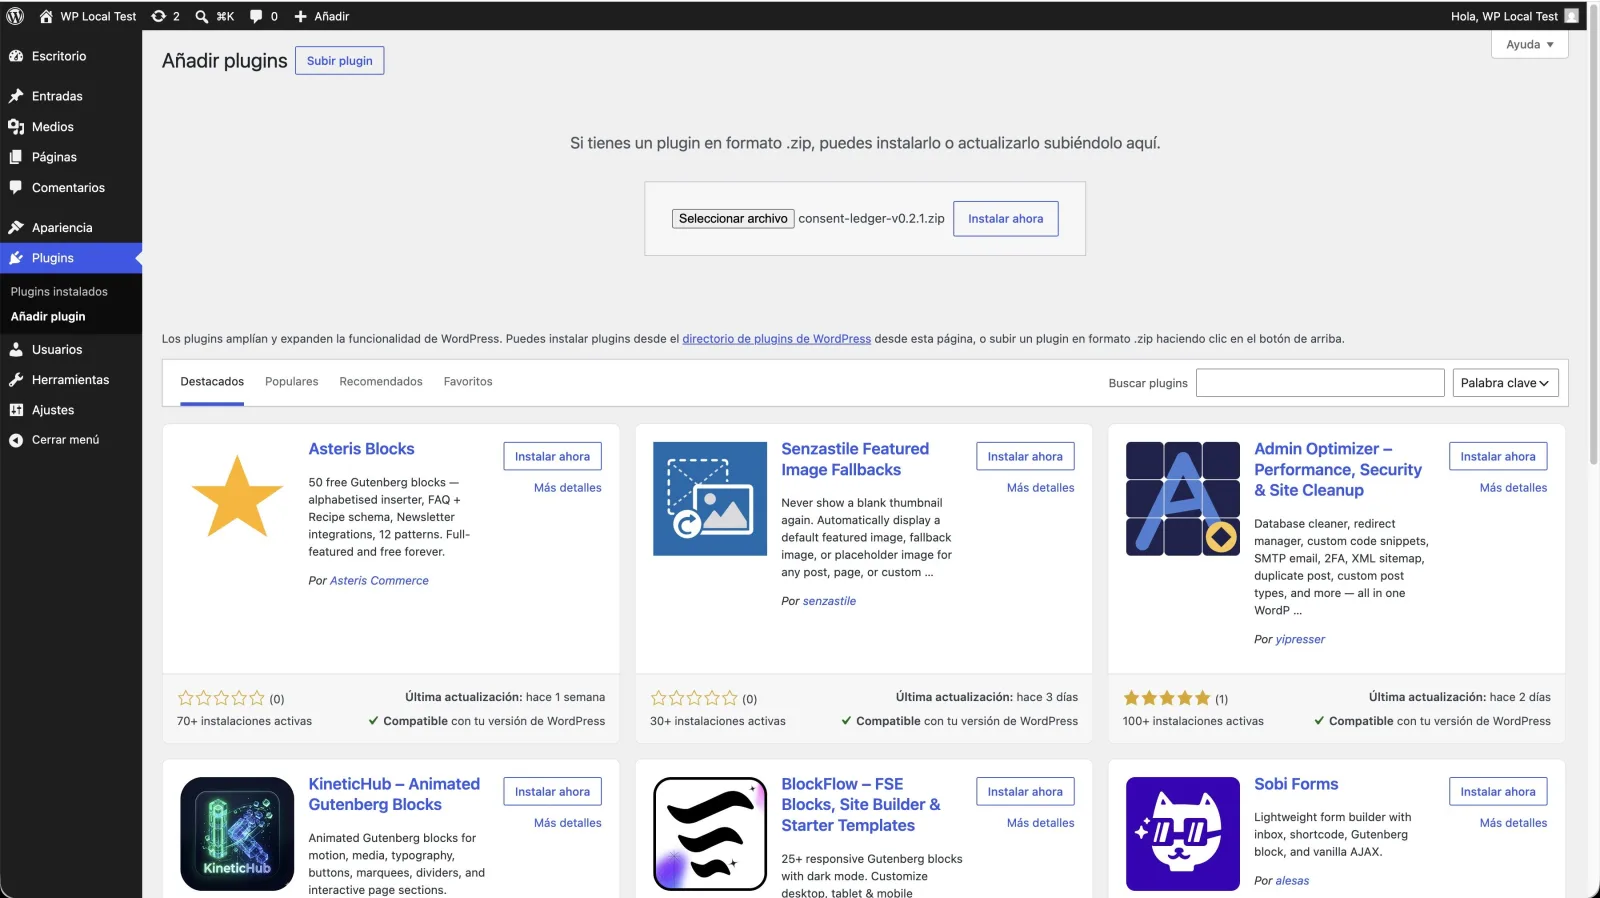Open the WordPress logo menu

coord(15,16)
